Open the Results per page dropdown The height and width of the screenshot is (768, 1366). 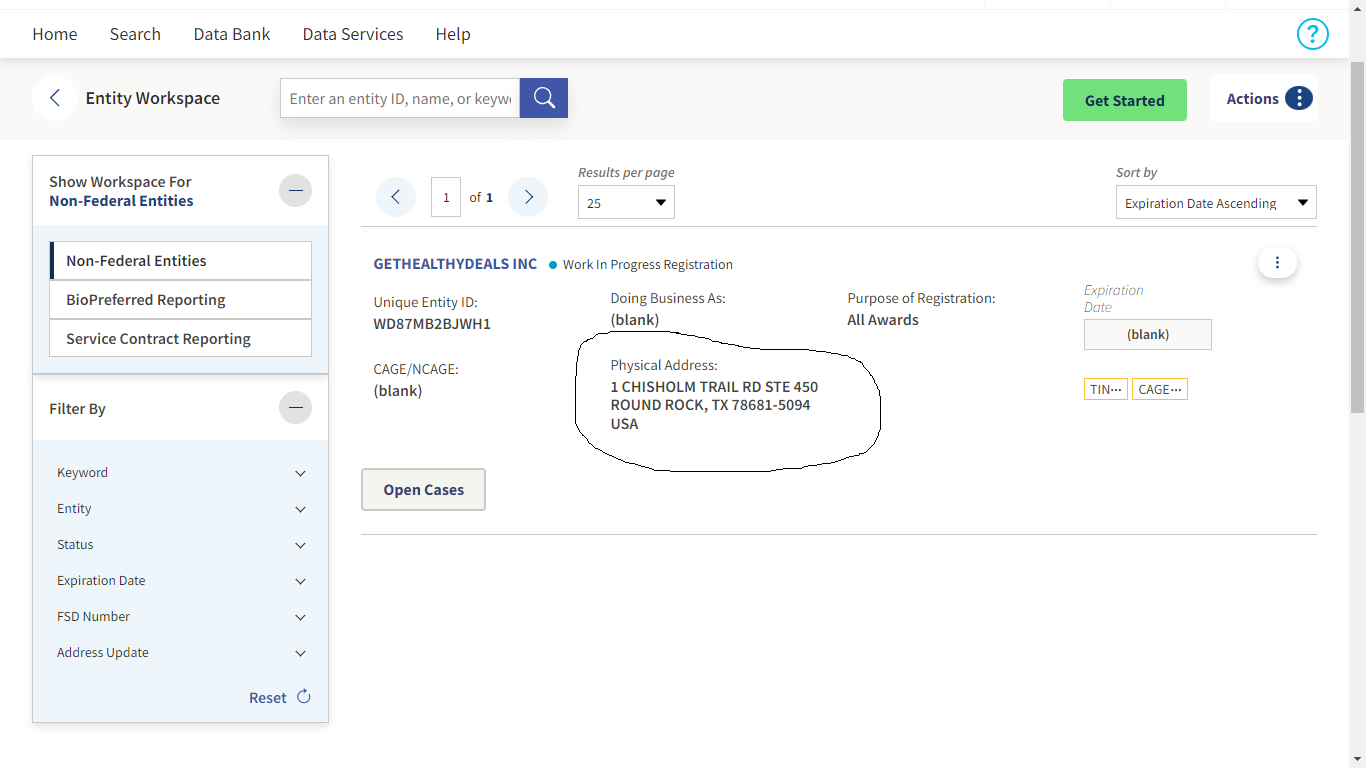(x=626, y=203)
